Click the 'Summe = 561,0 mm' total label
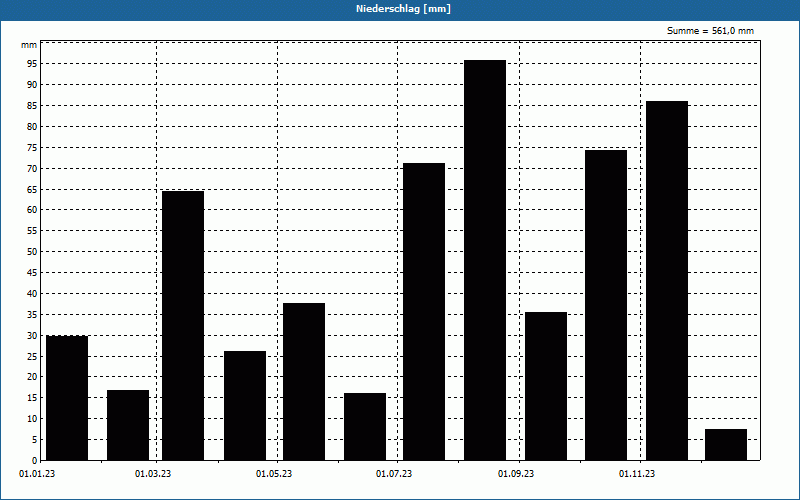 click(710, 31)
